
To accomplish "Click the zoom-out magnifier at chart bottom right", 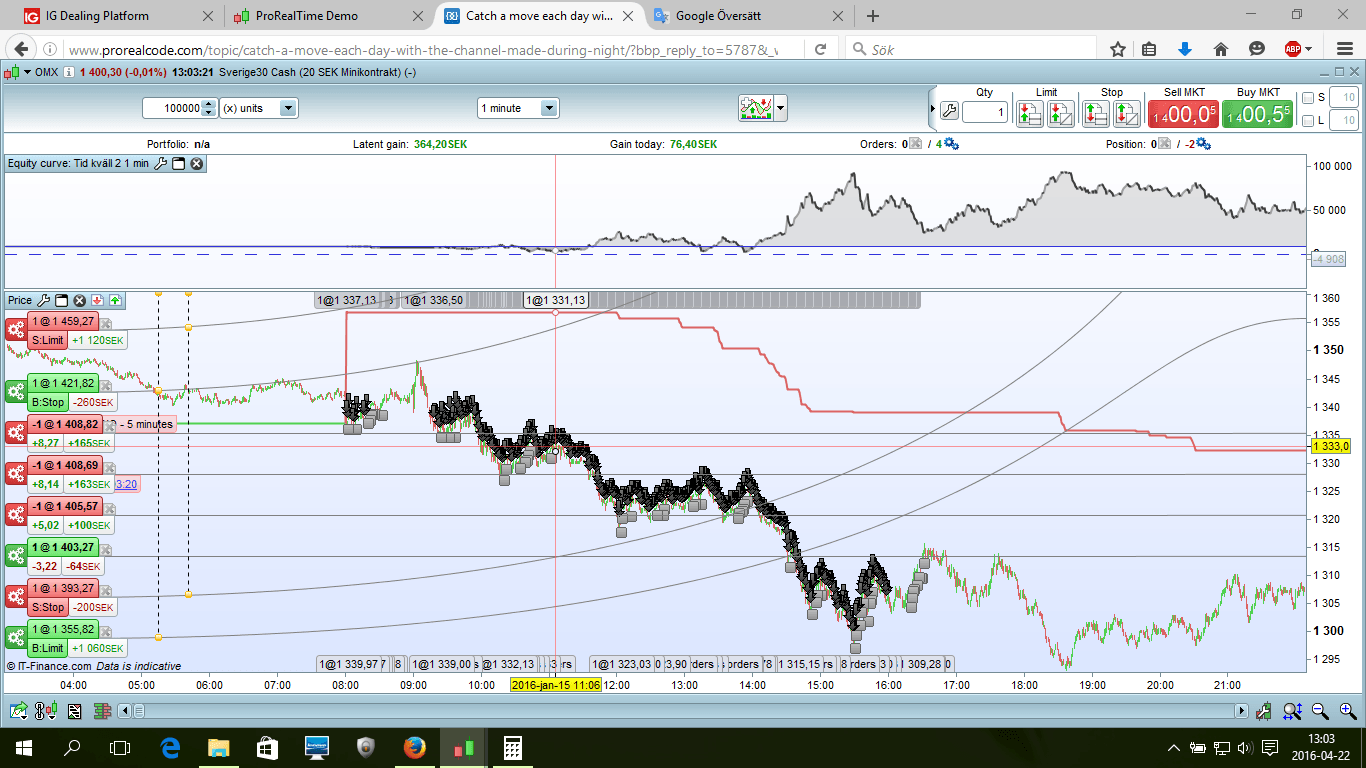I will (x=1319, y=711).
